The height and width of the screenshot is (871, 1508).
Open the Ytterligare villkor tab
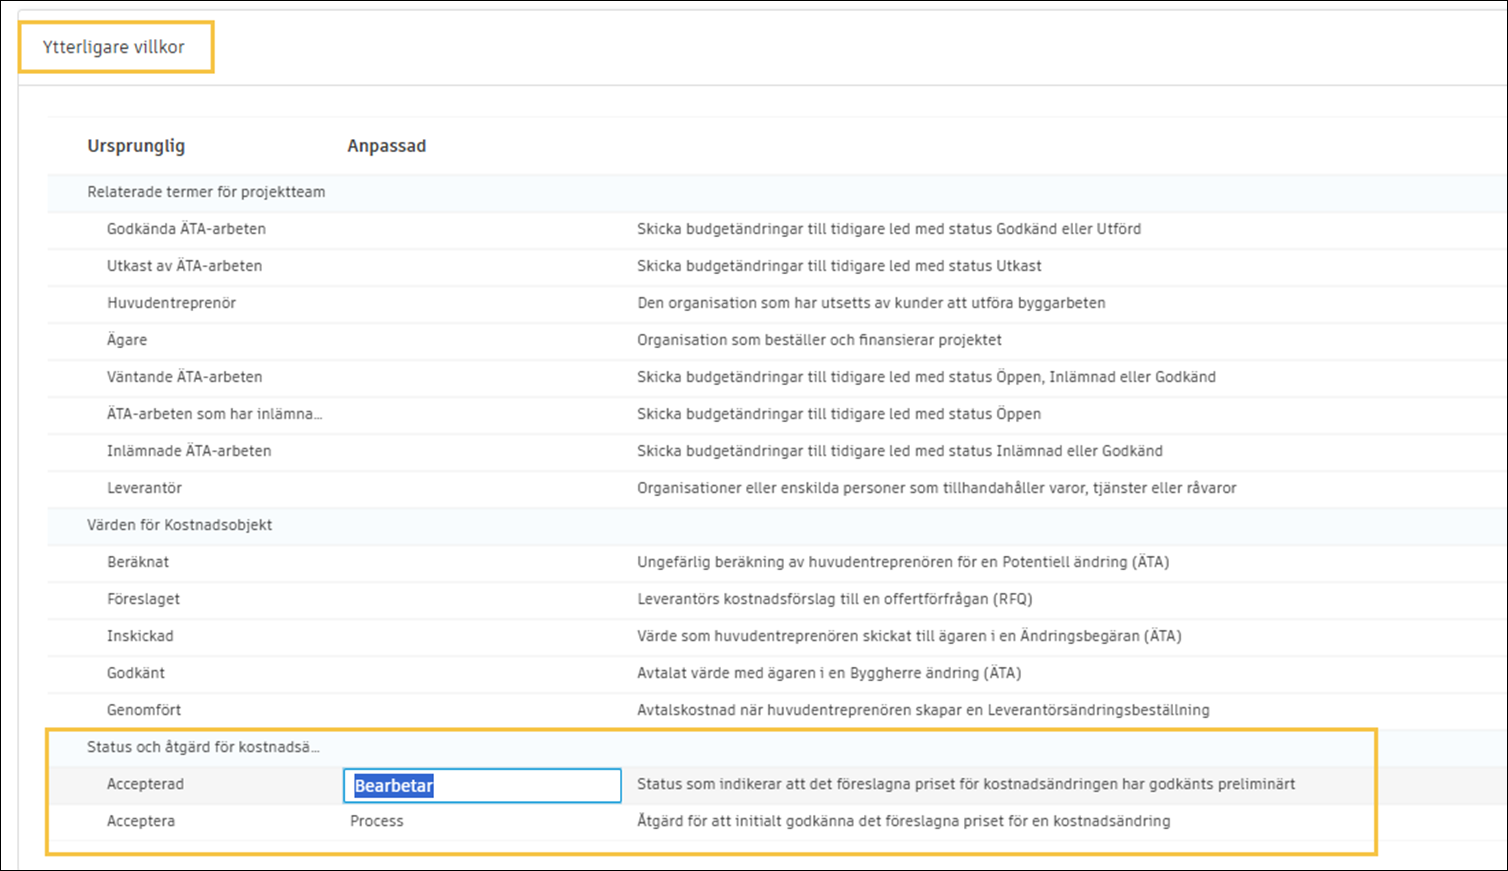pos(114,47)
